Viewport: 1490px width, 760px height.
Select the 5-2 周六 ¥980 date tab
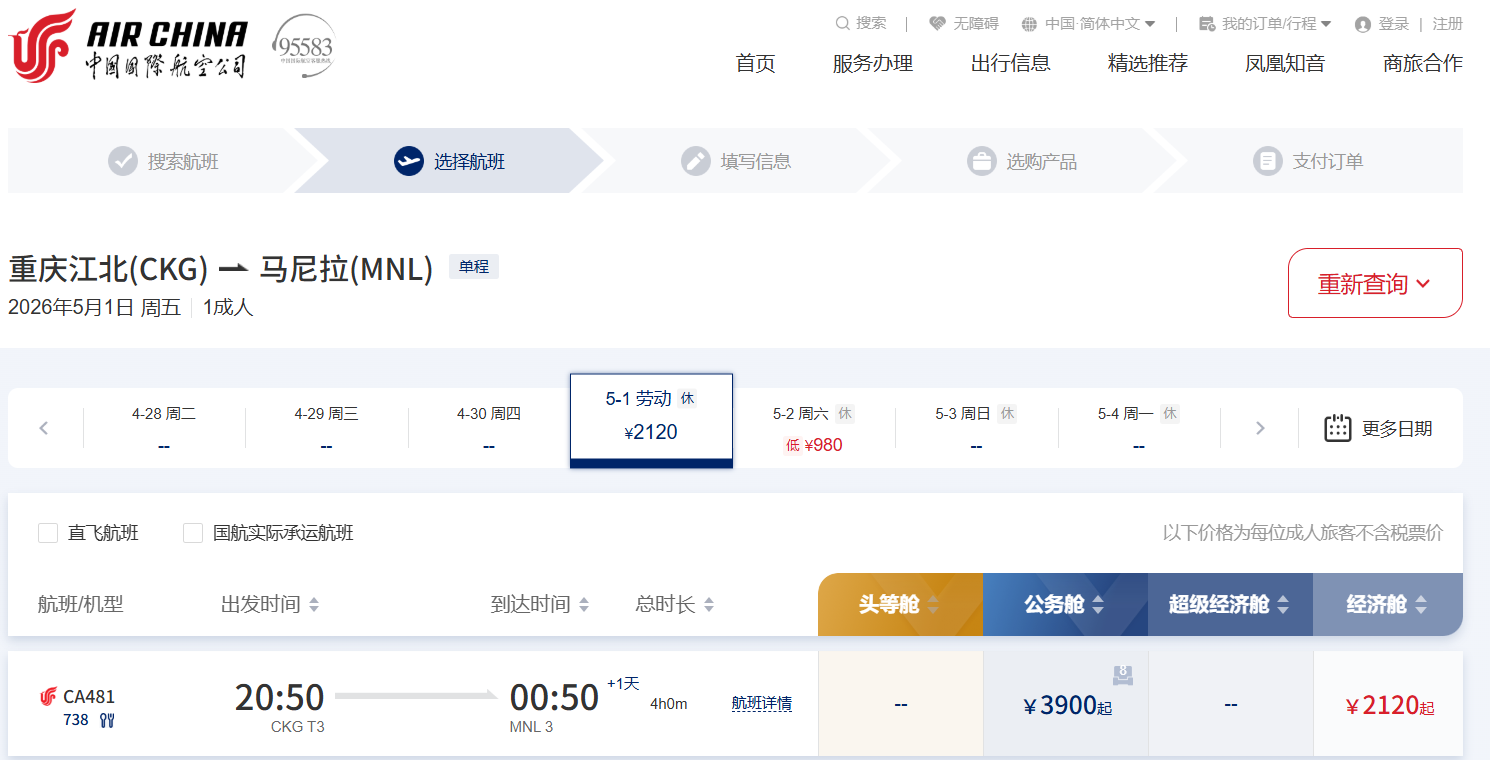814,429
